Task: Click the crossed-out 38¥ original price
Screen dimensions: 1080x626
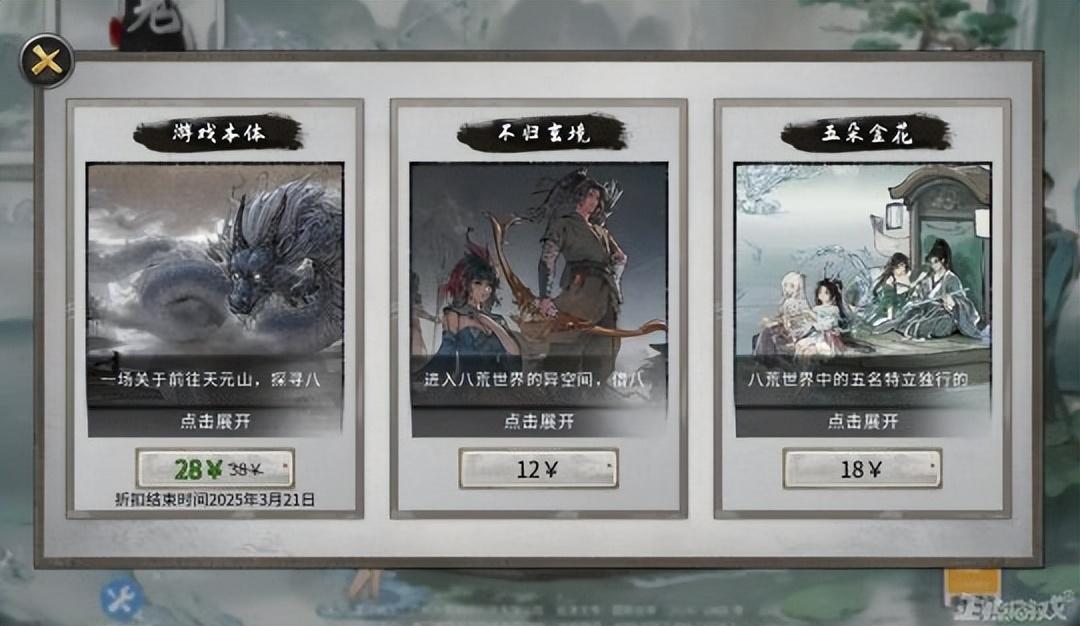Action: pos(246,470)
